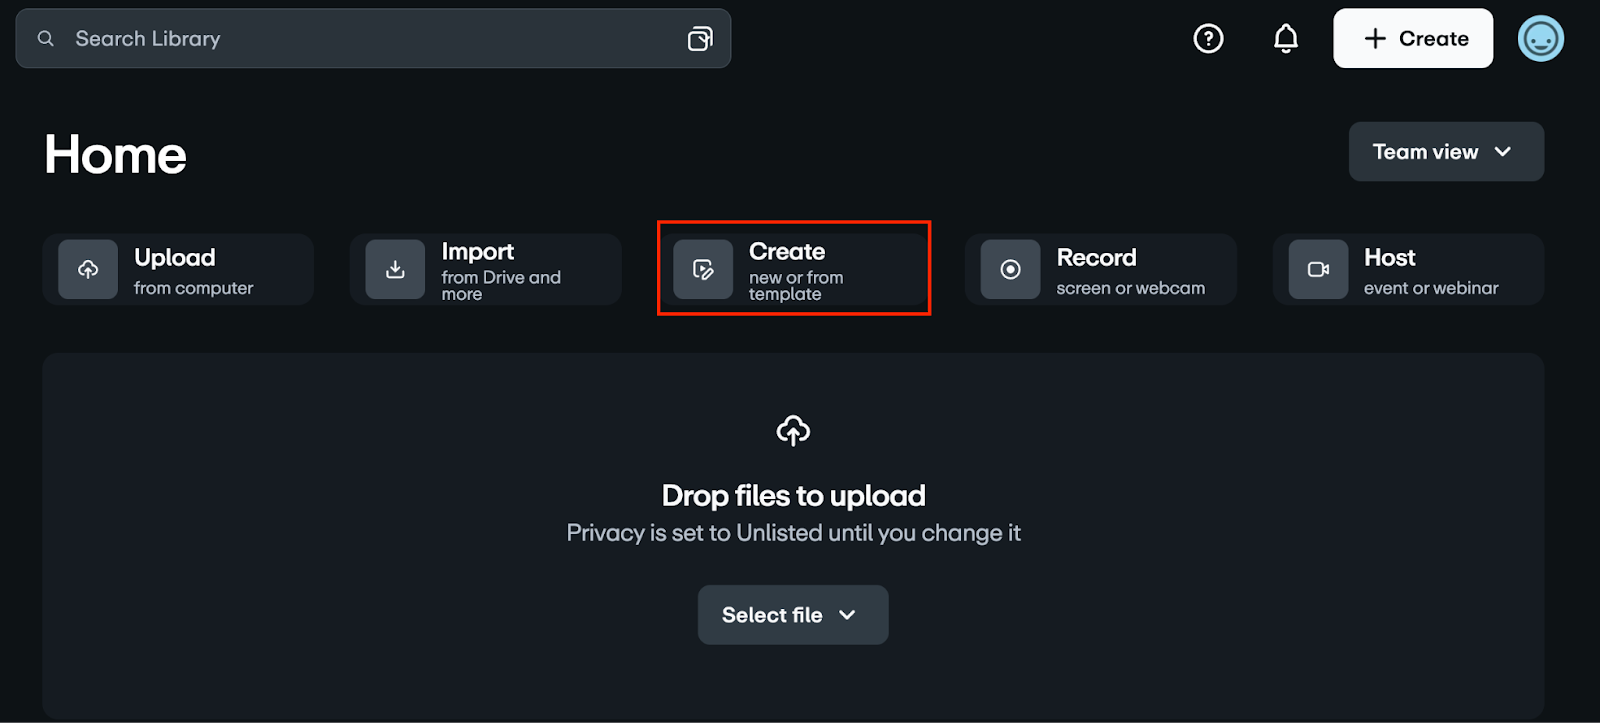Select the Host event or webinar icon
Image resolution: width=1600 pixels, height=723 pixels.
pos(1317,269)
